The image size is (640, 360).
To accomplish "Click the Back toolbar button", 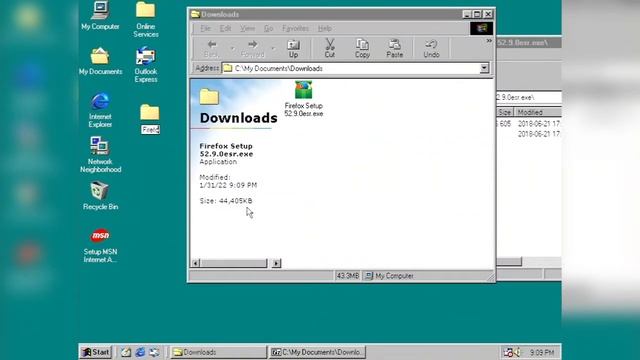I will tap(211, 49).
